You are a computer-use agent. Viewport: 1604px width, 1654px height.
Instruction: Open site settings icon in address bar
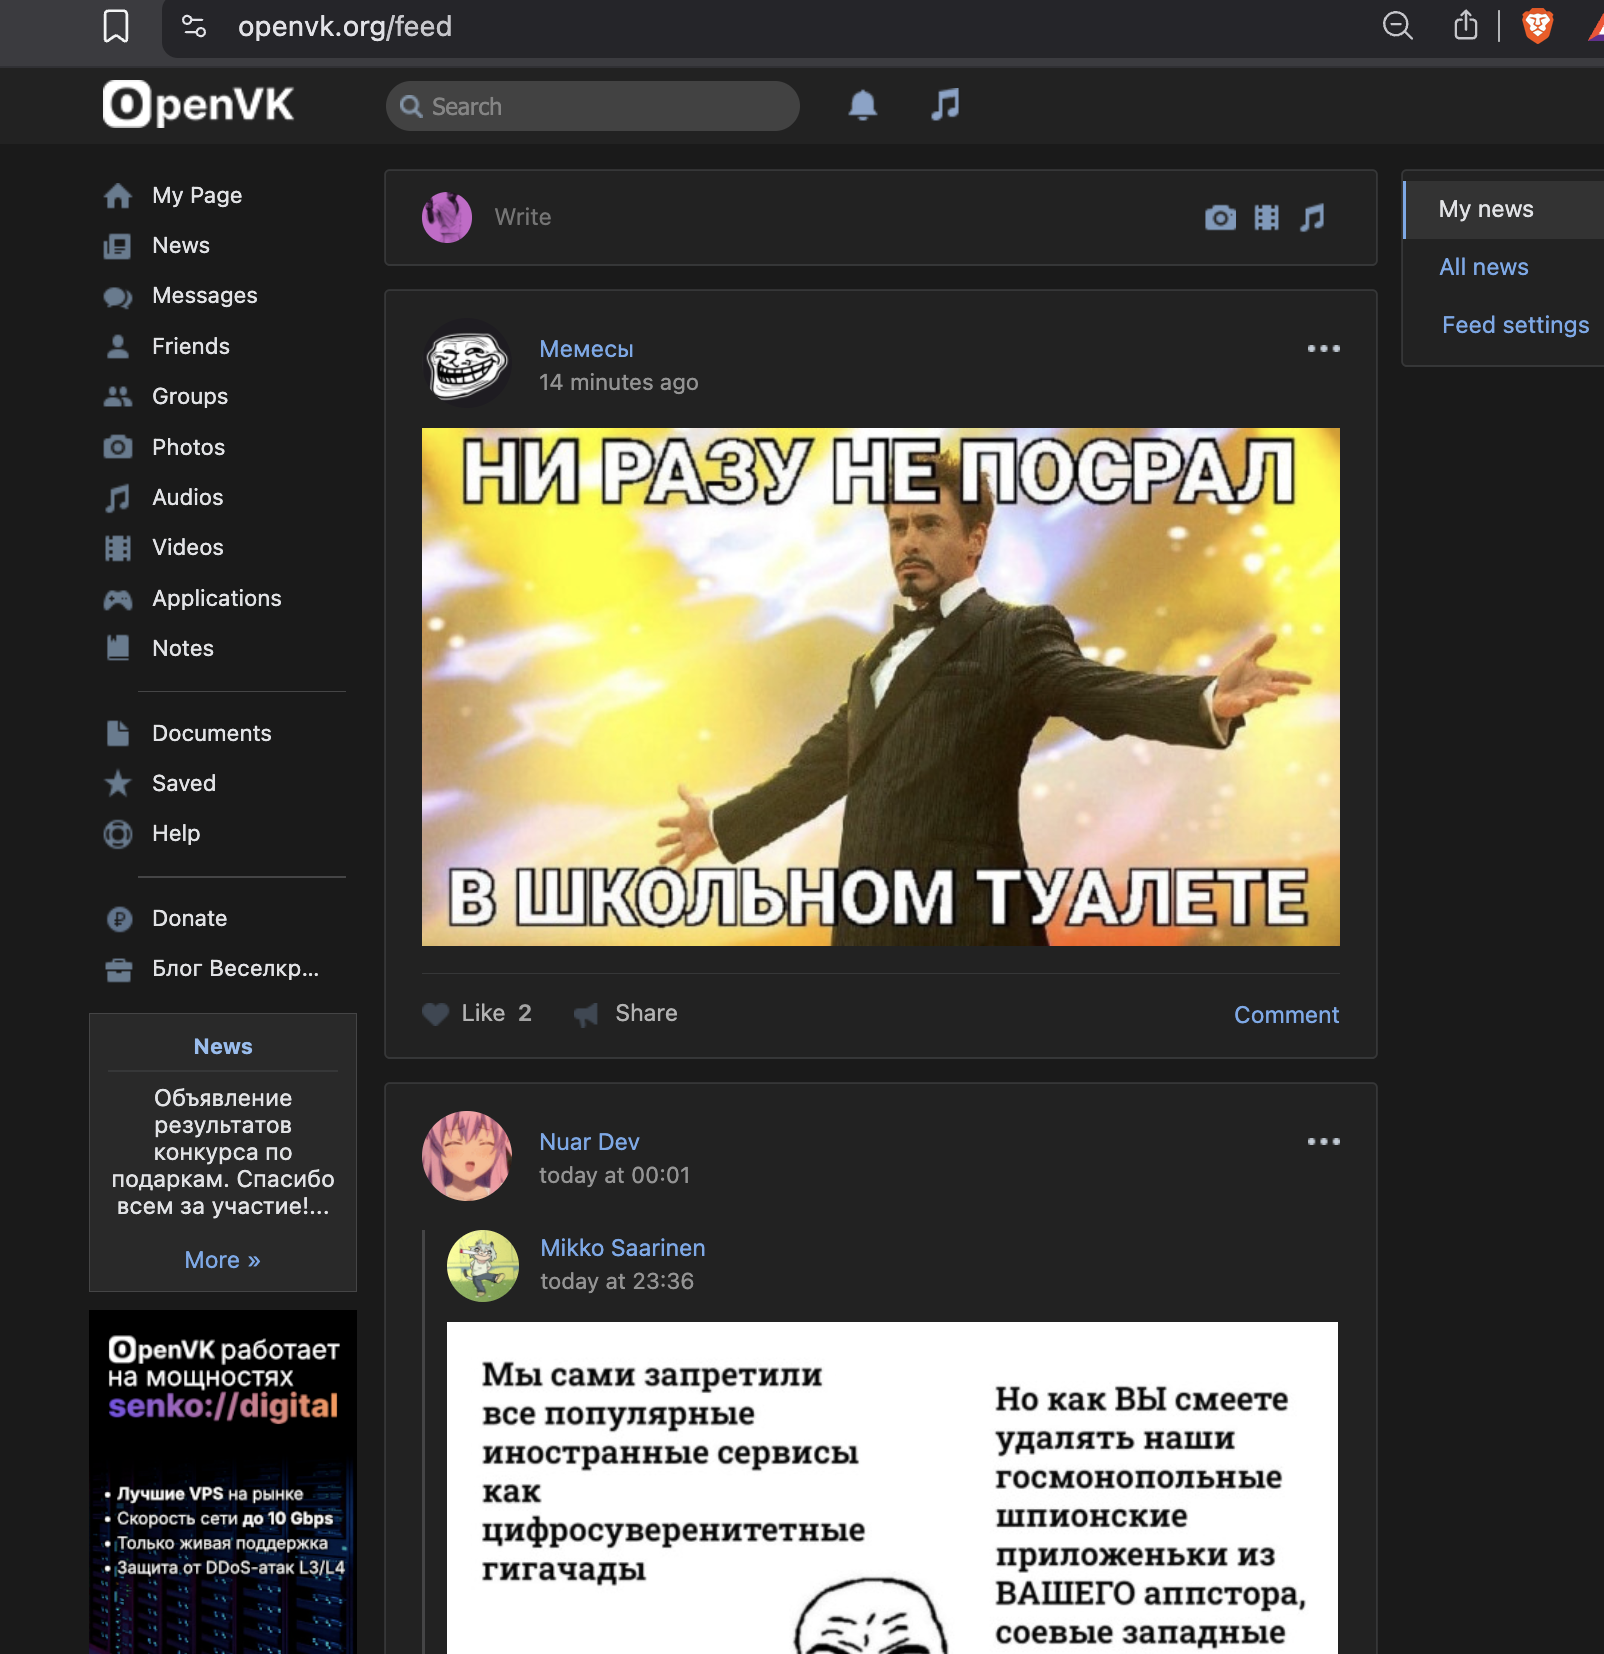(194, 26)
